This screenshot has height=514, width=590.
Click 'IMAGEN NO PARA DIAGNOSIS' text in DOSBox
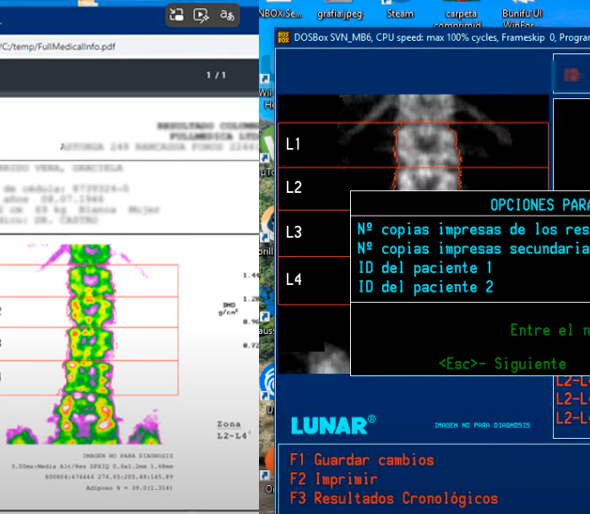tap(482, 425)
